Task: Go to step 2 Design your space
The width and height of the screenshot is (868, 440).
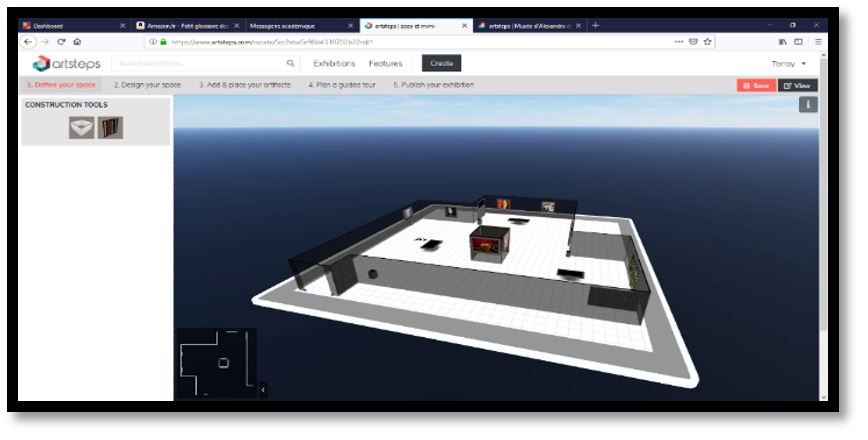Action: 147,85
